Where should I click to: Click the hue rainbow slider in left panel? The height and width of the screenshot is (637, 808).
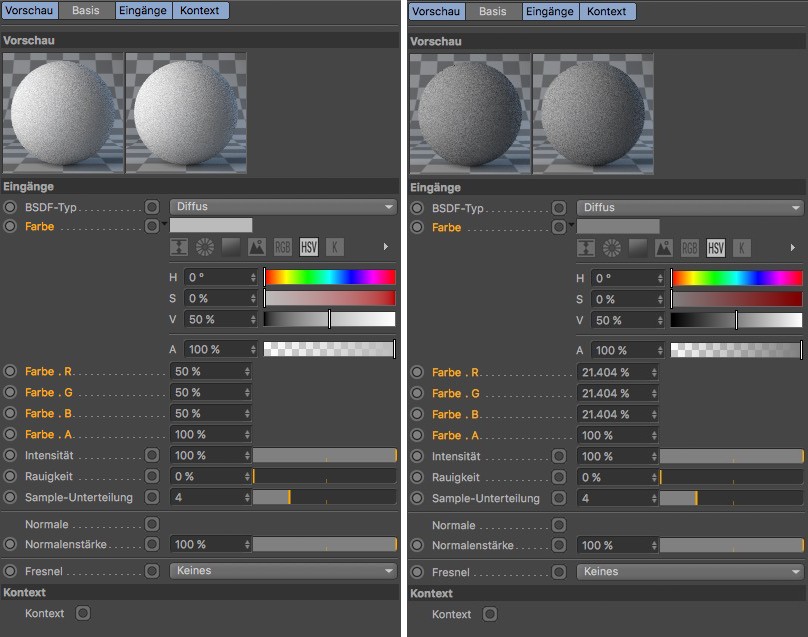(x=330, y=277)
